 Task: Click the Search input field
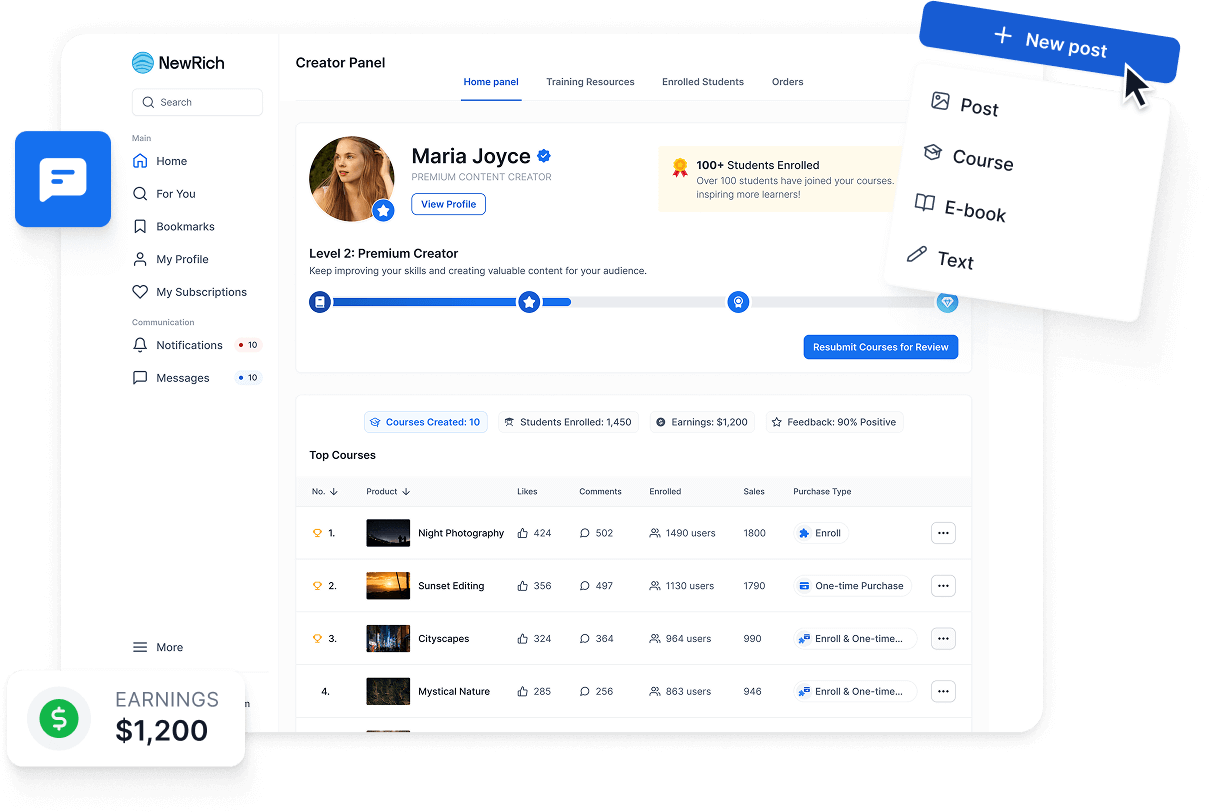tap(197, 102)
